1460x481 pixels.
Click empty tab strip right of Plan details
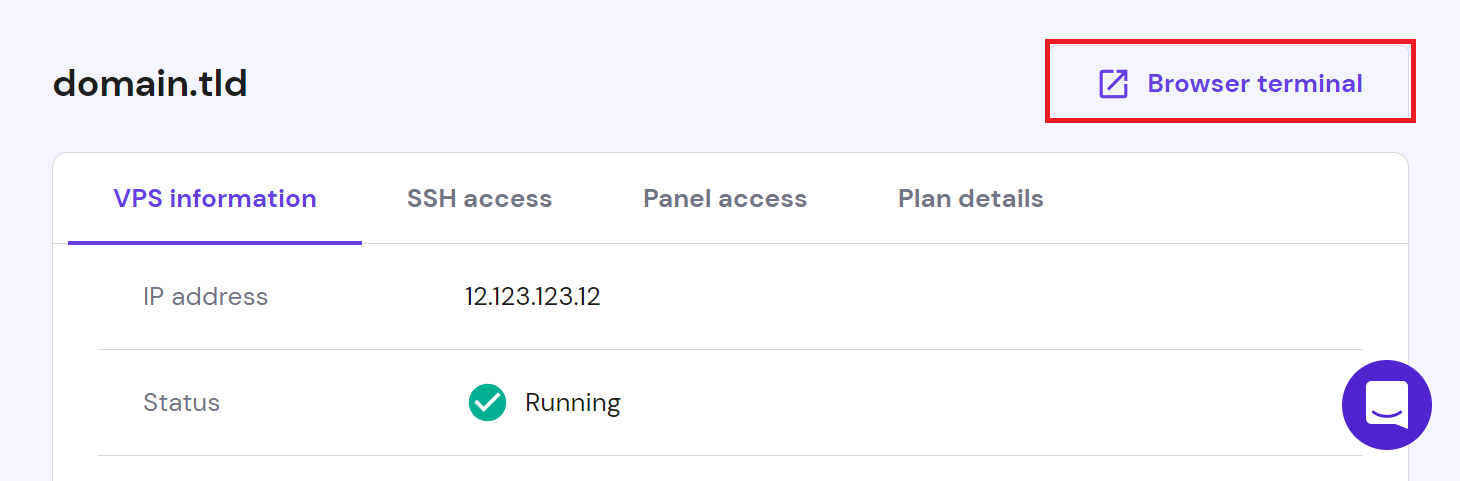pos(1220,199)
